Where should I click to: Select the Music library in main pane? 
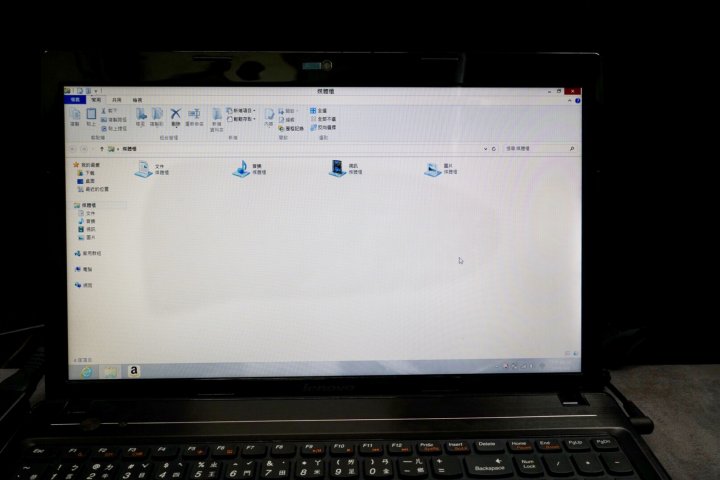(249, 169)
